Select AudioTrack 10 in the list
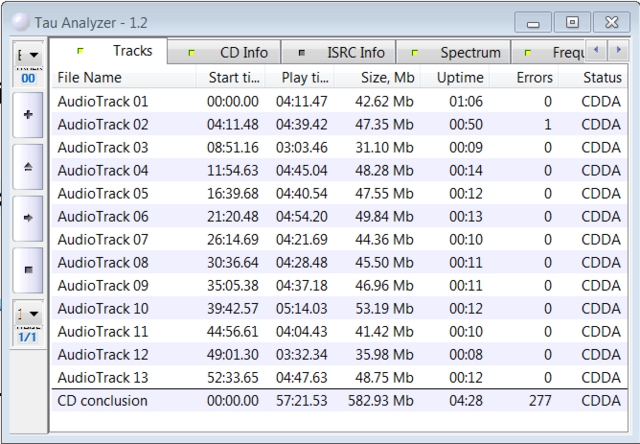640x444 pixels. 103,308
